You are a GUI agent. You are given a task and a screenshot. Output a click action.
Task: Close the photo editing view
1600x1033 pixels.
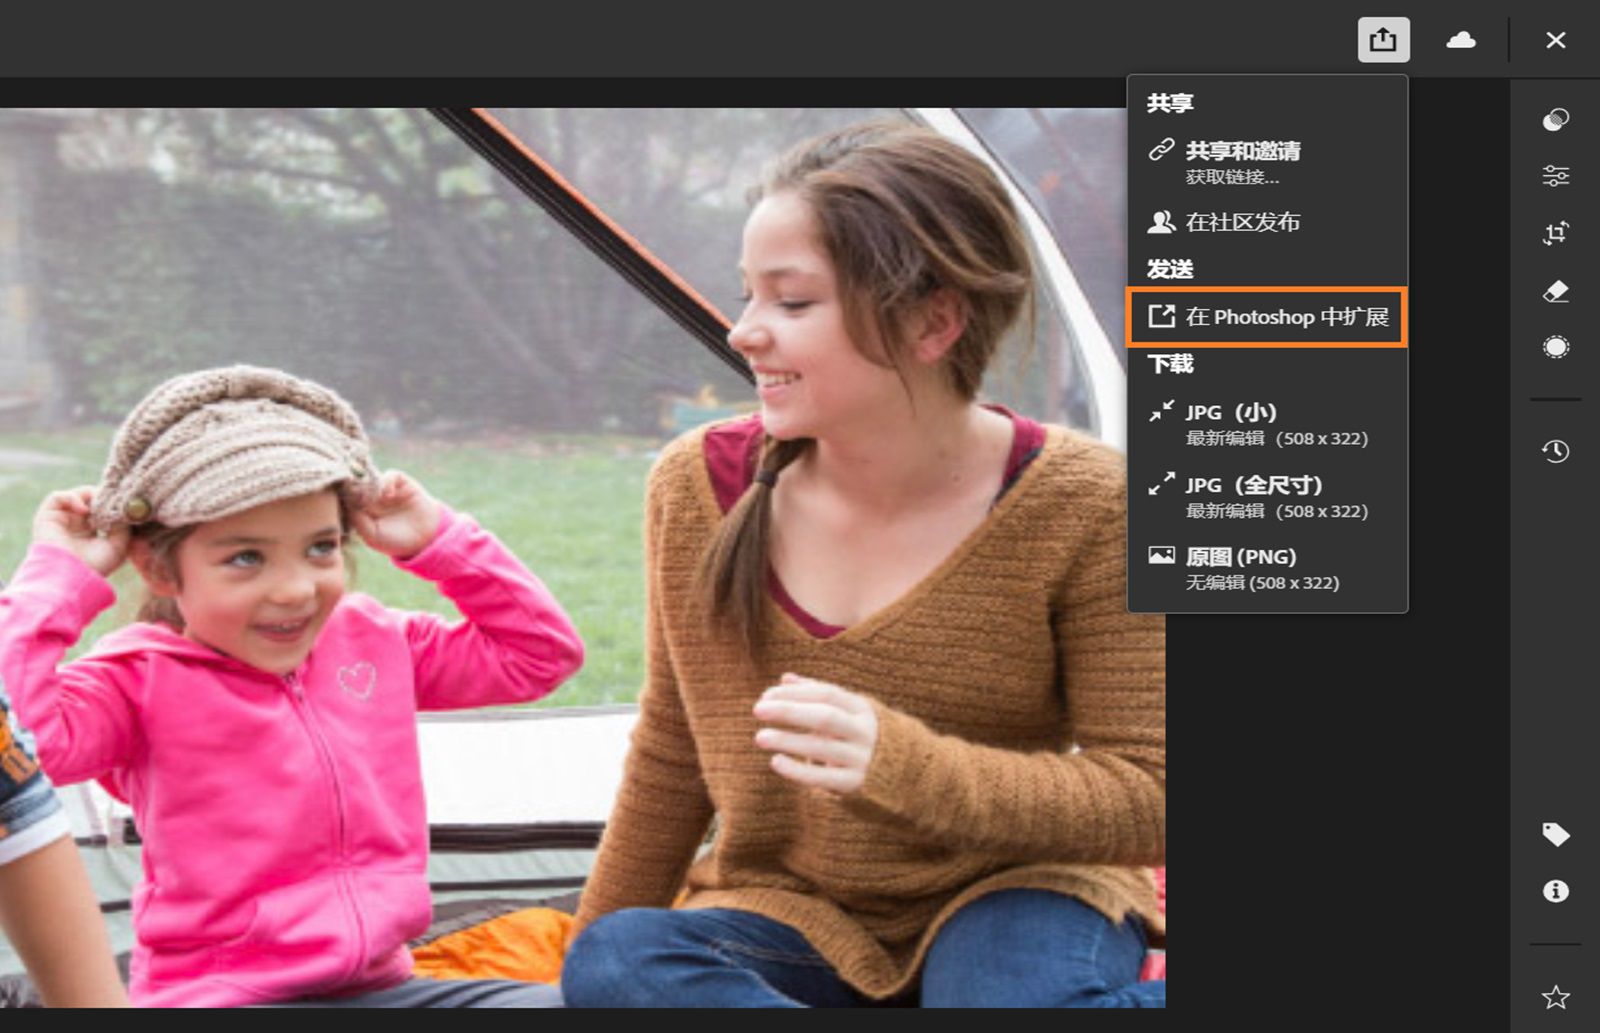tap(1556, 40)
